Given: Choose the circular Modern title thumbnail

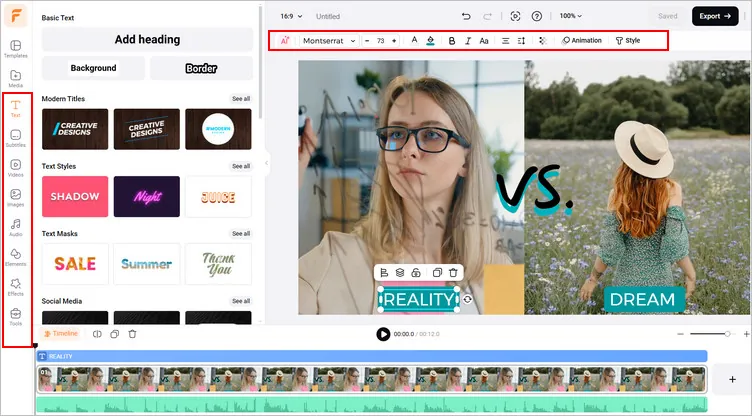Looking at the screenshot, I should (218, 129).
